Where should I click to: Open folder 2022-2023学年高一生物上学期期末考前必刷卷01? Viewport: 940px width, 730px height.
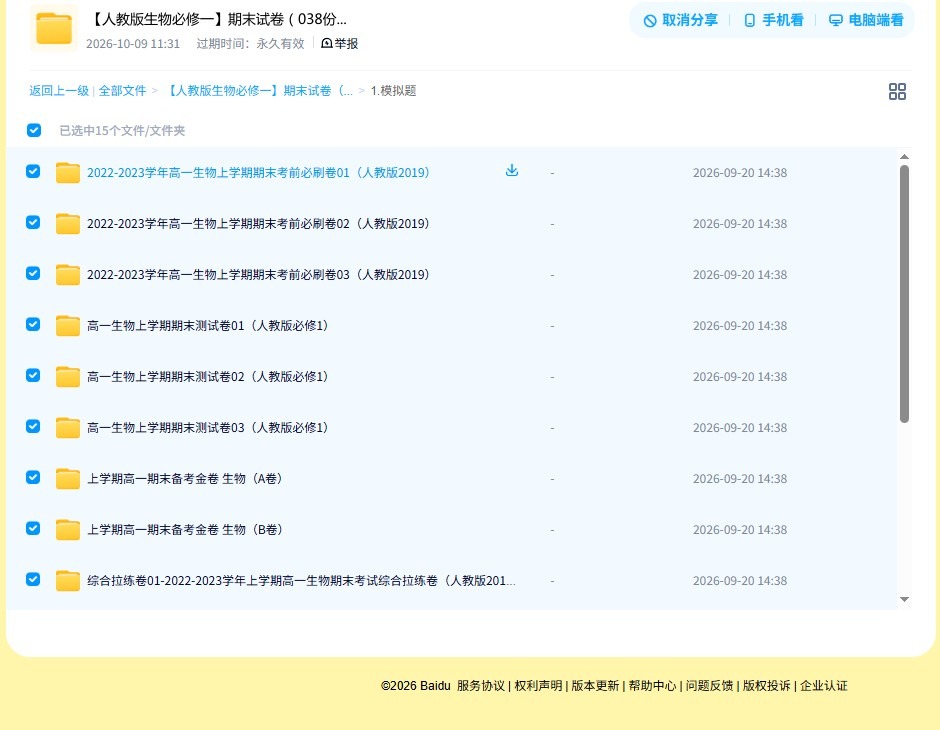click(x=258, y=173)
